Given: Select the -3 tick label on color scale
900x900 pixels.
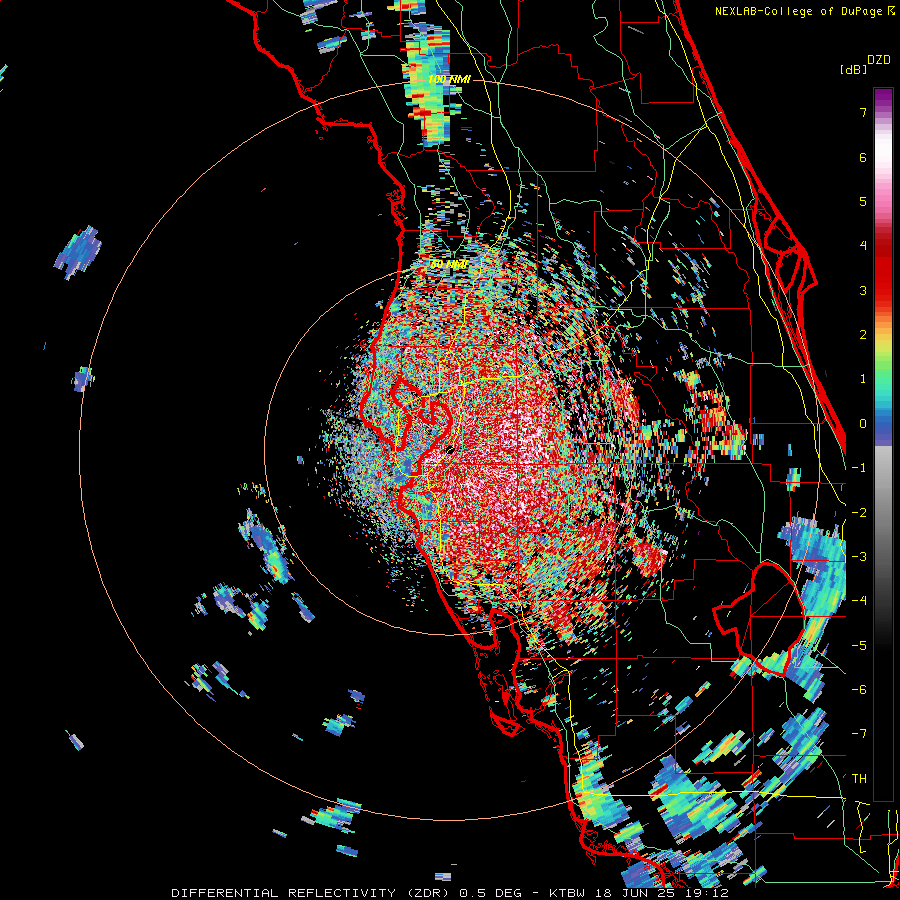Looking at the screenshot, I should [859, 557].
